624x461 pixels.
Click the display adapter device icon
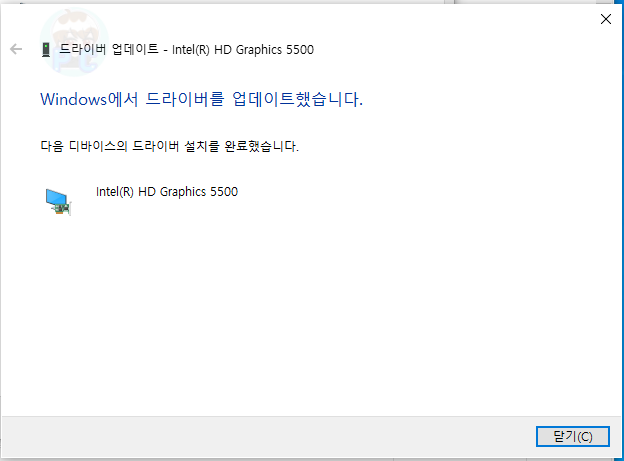(58, 202)
